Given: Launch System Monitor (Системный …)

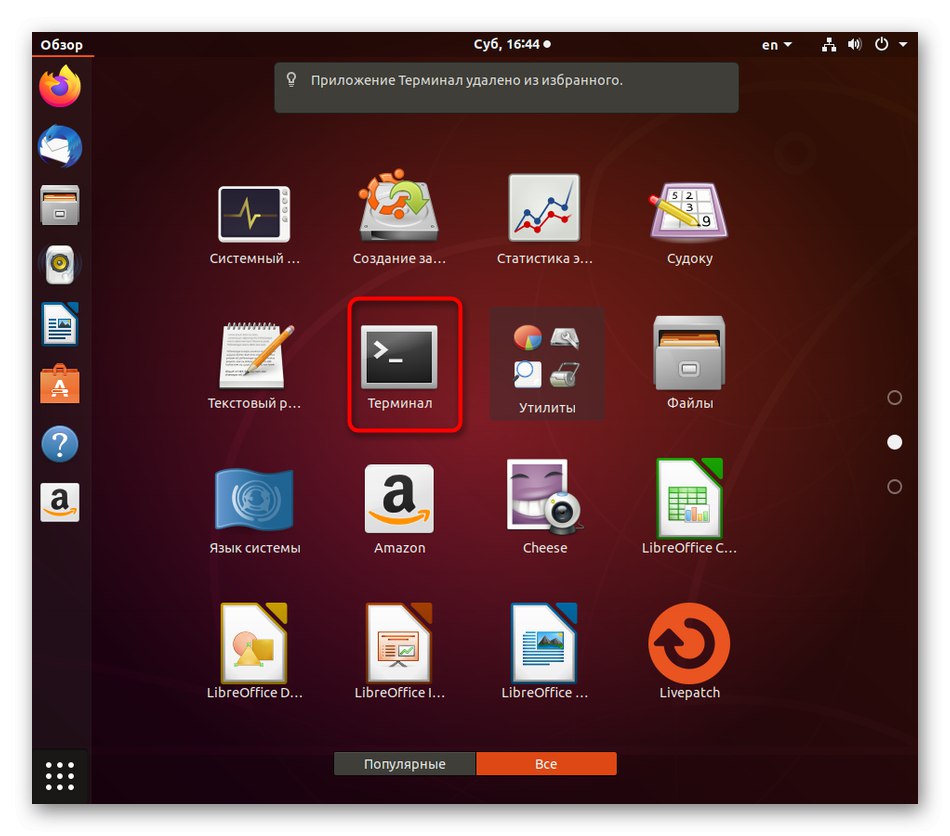Looking at the screenshot, I should tap(254, 224).
